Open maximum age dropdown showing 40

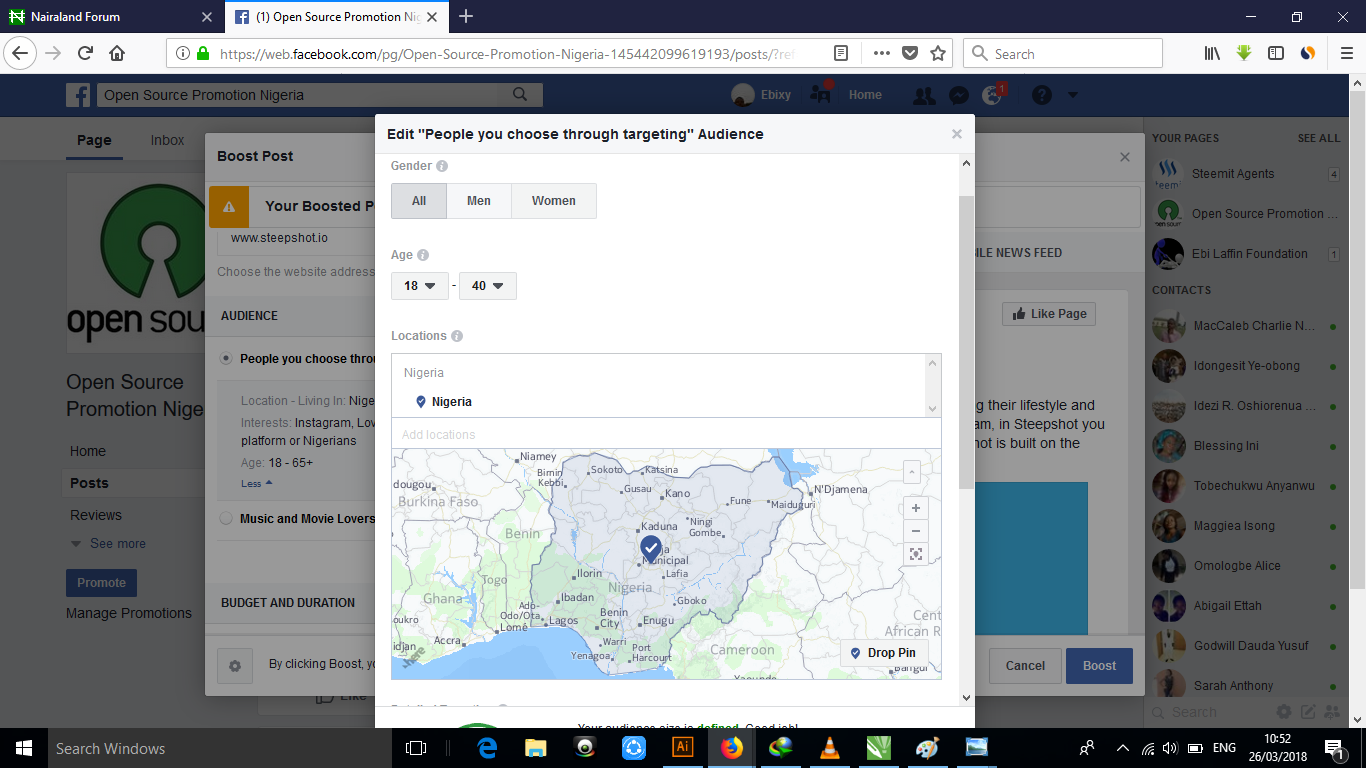[x=487, y=286]
